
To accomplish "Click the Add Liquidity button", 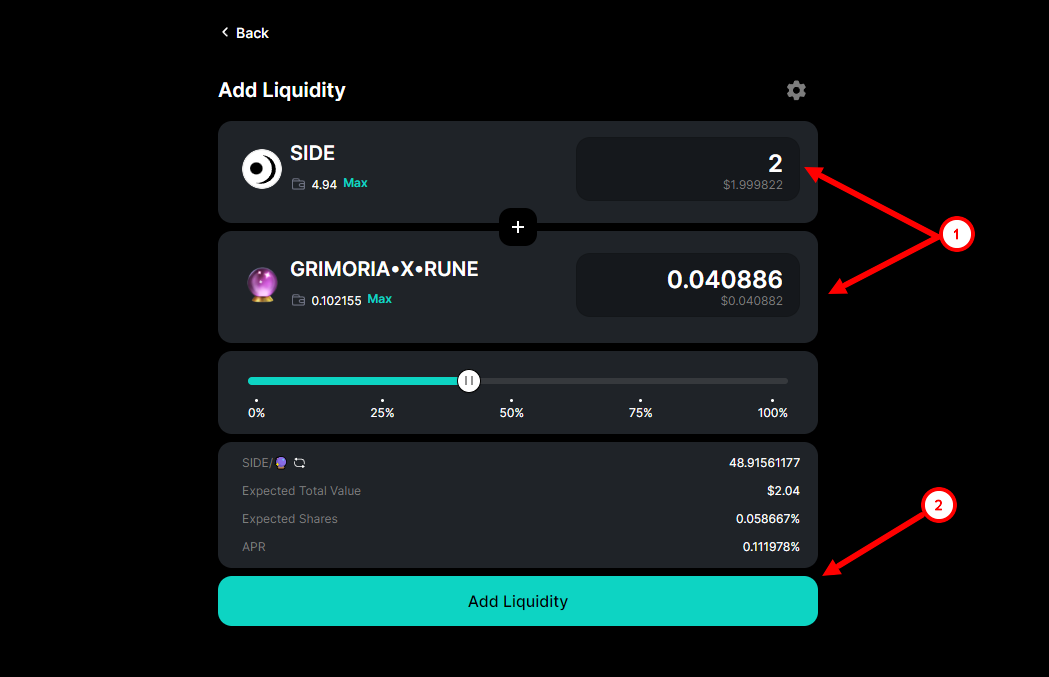I will point(518,601).
